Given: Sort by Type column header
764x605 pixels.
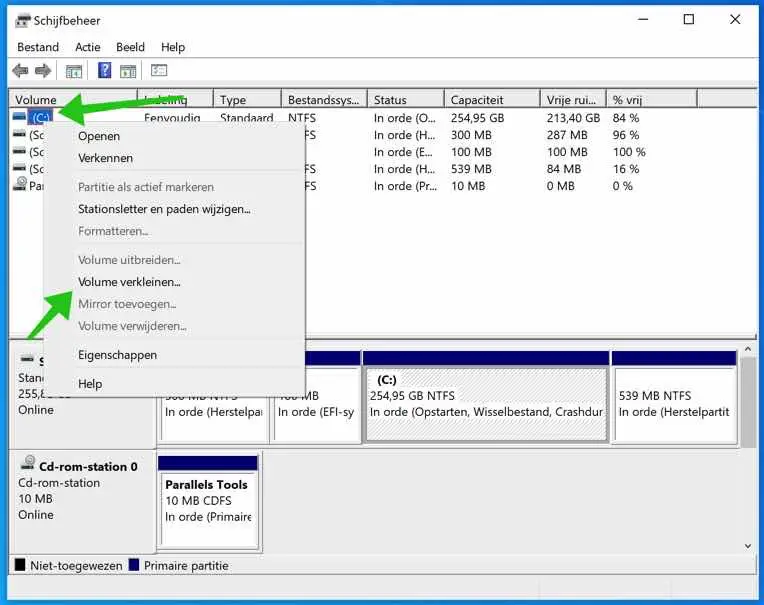Looking at the screenshot, I should (247, 99).
